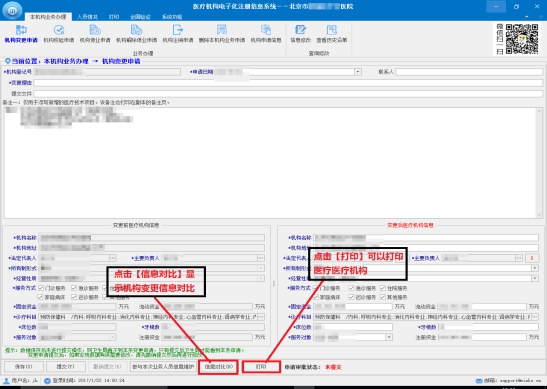Click into the 联系人 input field
The width and height of the screenshot is (547, 389).
pos(469,72)
